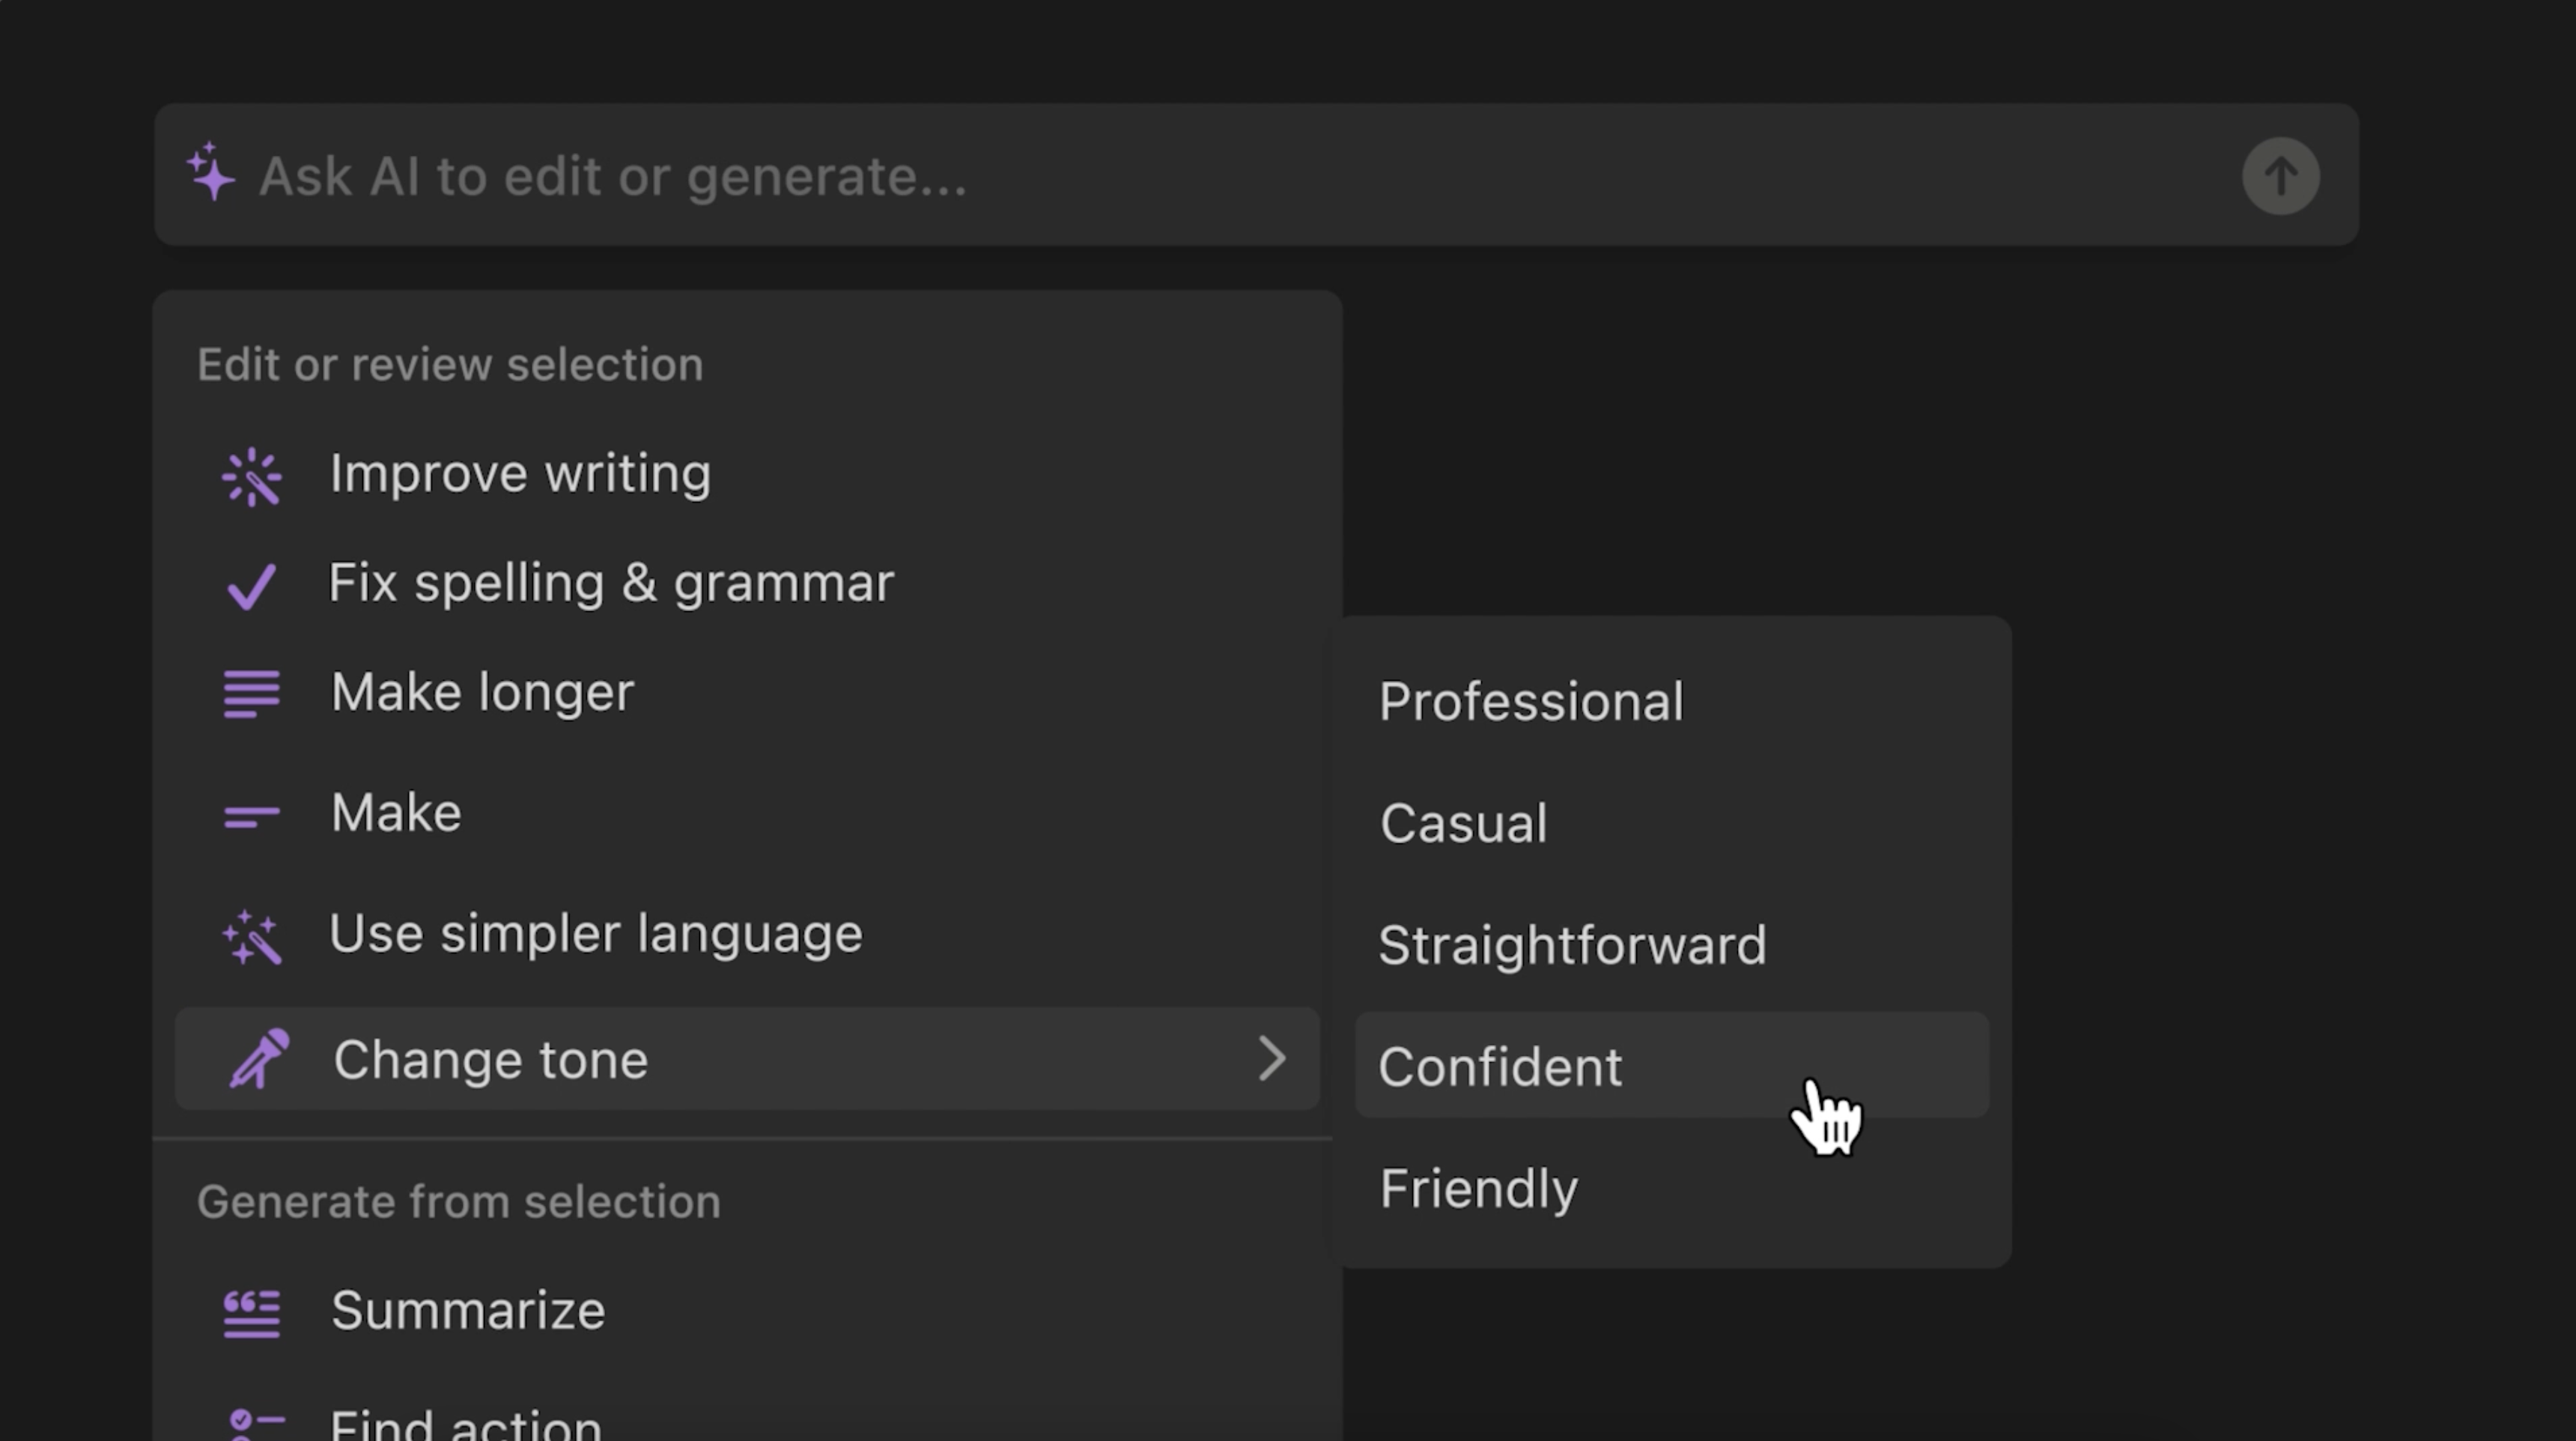Click the Summarize quote icon
The width and height of the screenshot is (2576, 1441).
click(x=251, y=1312)
